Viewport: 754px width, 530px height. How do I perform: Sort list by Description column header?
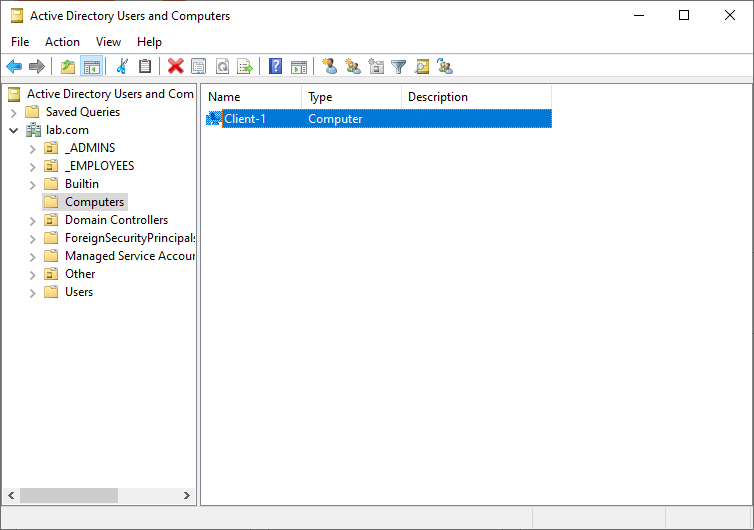tap(477, 97)
